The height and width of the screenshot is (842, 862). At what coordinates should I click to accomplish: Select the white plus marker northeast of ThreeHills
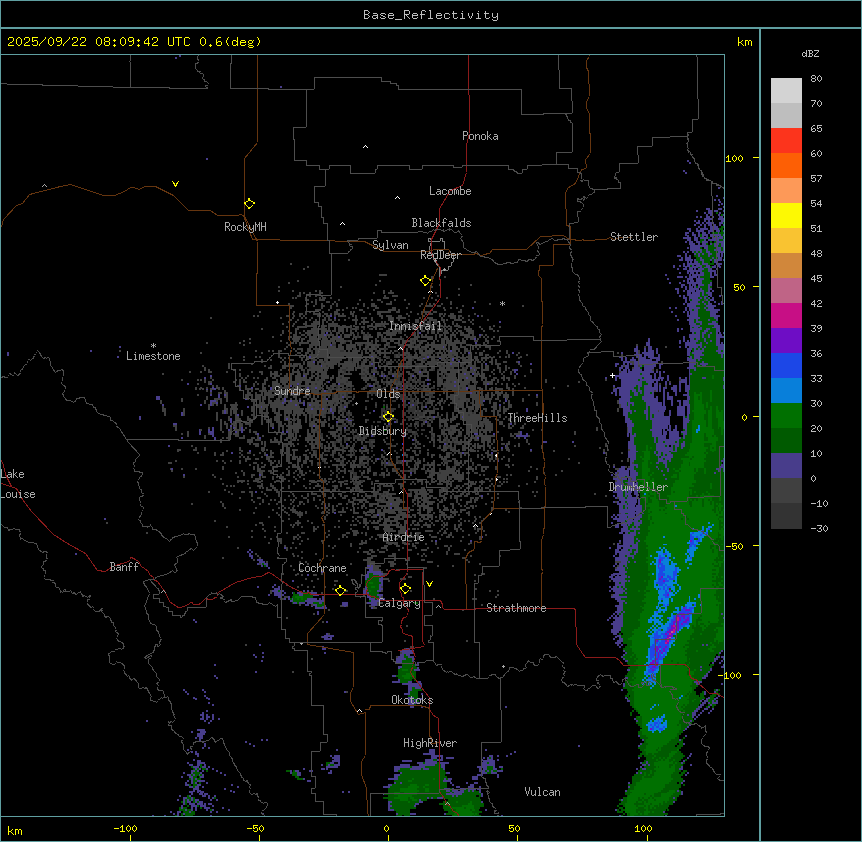point(613,375)
